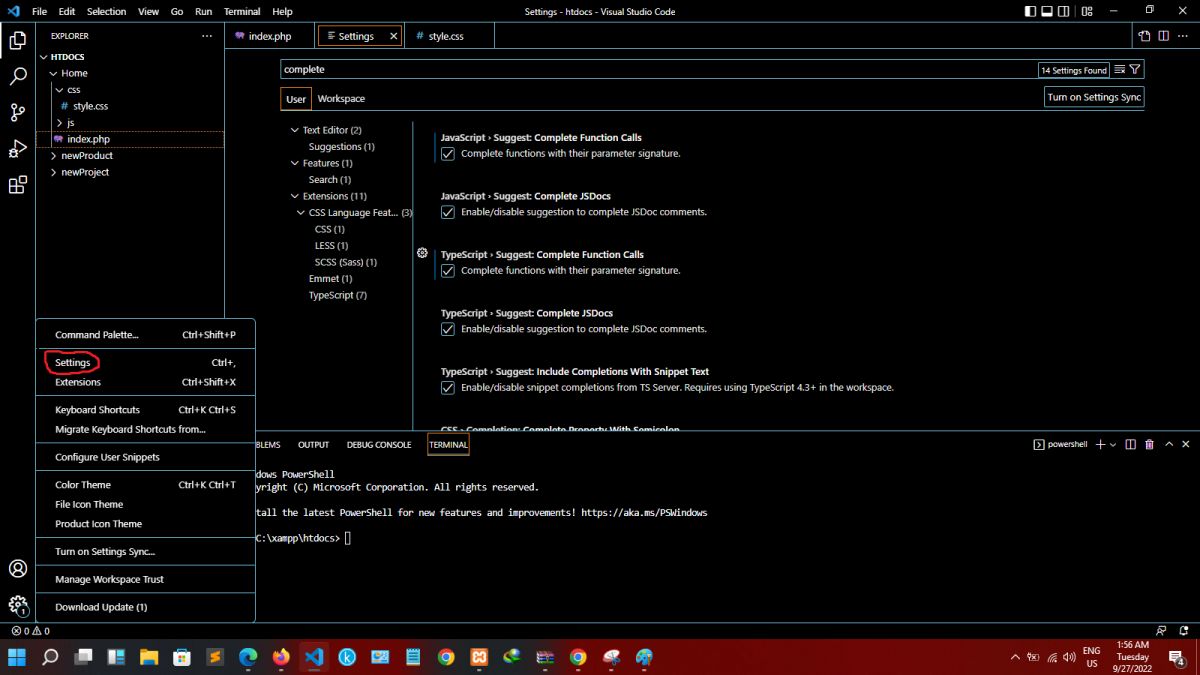This screenshot has height=675, width=1200.
Task: Open the Selection menu
Action: 106,11
